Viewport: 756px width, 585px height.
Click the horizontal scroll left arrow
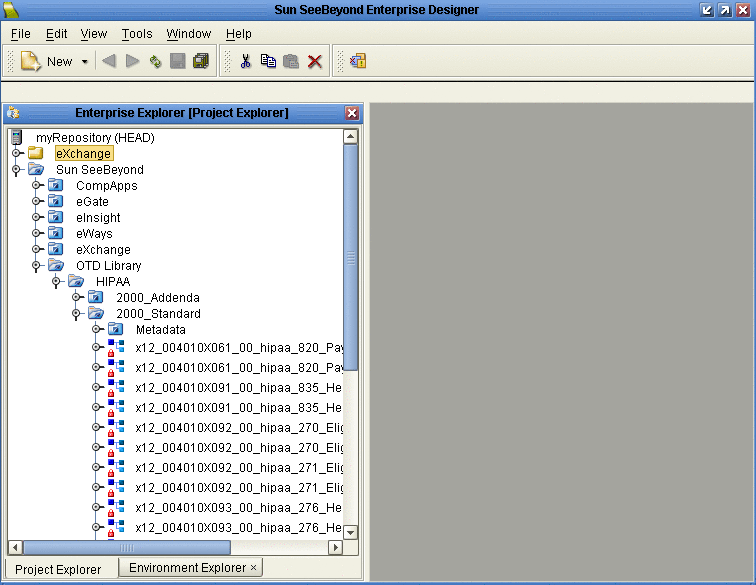click(x=15, y=547)
